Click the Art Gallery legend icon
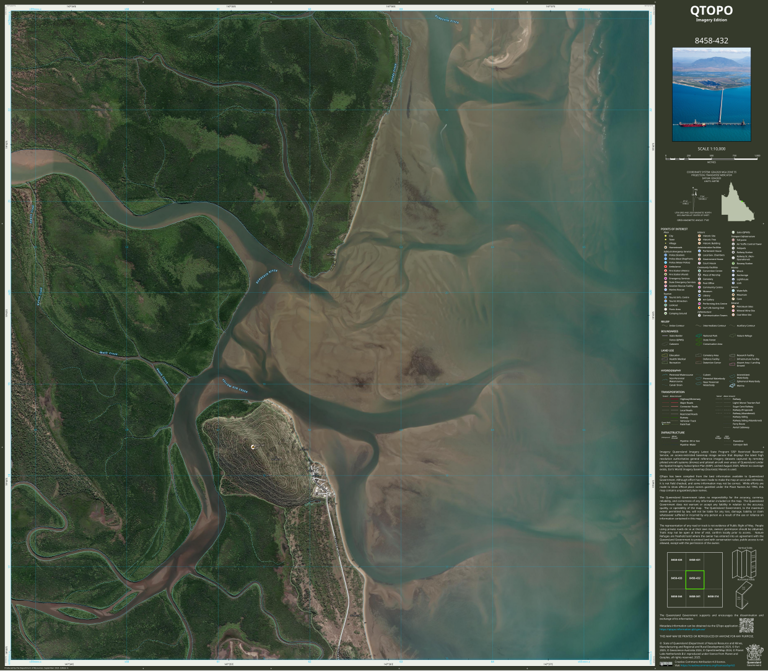This screenshot has height=671, width=768. (x=699, y=300)
